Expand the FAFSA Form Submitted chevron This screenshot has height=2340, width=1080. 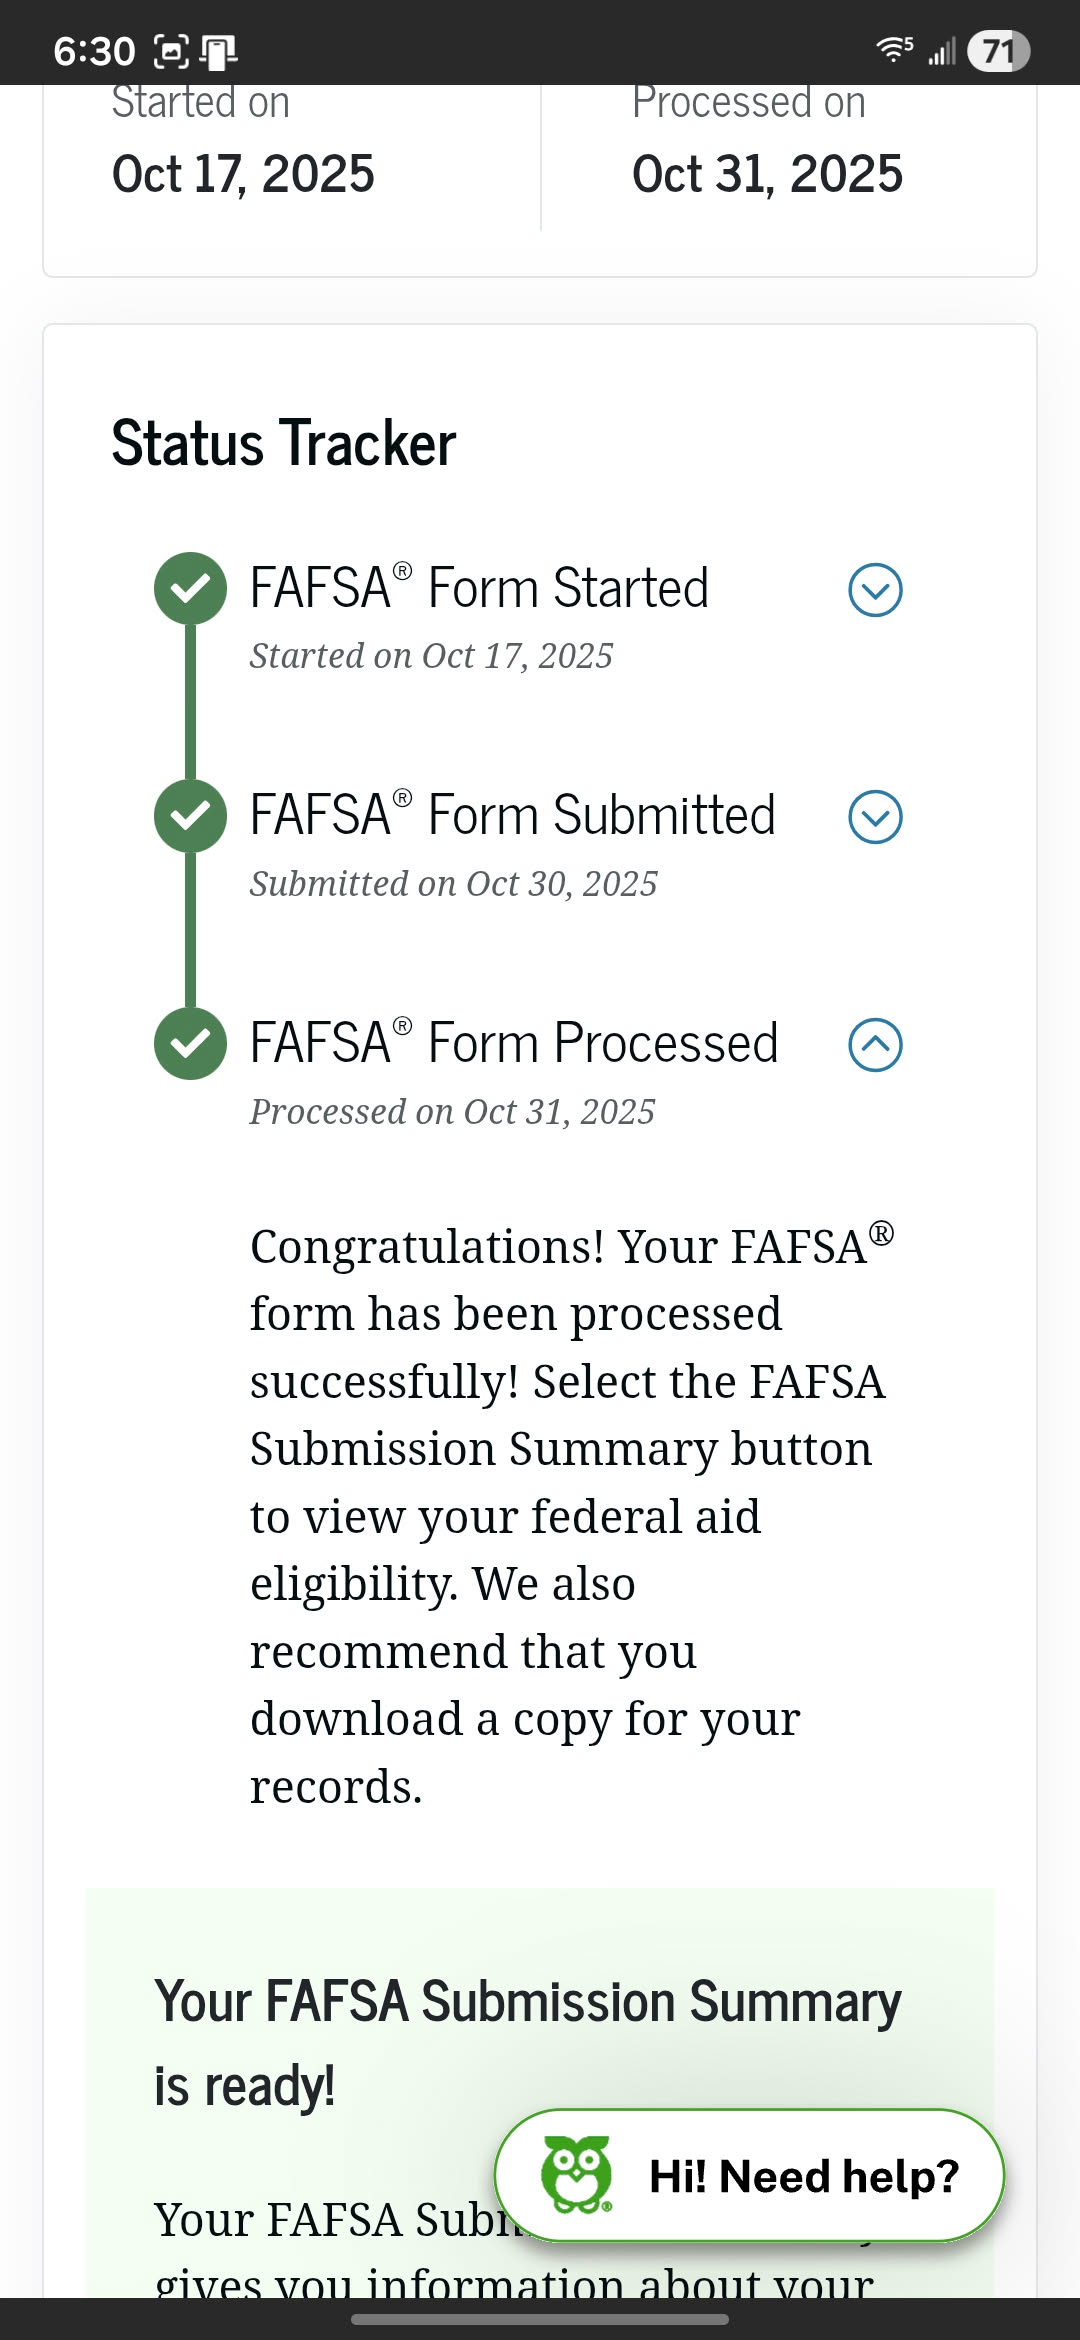click(x=875, y=817)
